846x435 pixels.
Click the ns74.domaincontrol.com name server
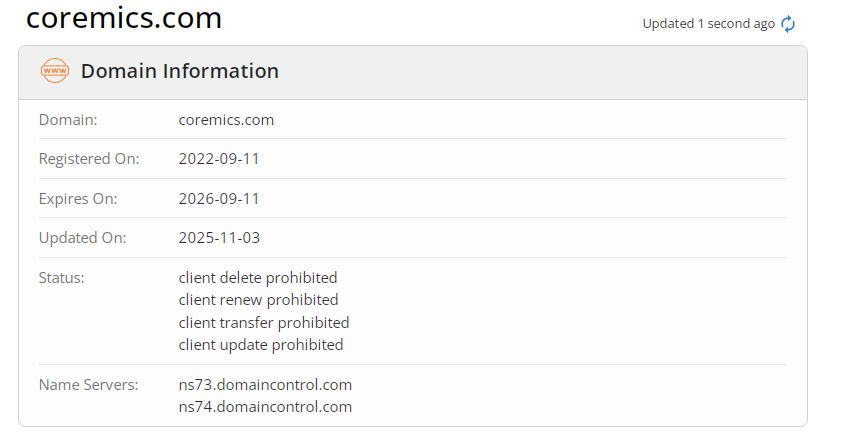click(x=265, y=407)
